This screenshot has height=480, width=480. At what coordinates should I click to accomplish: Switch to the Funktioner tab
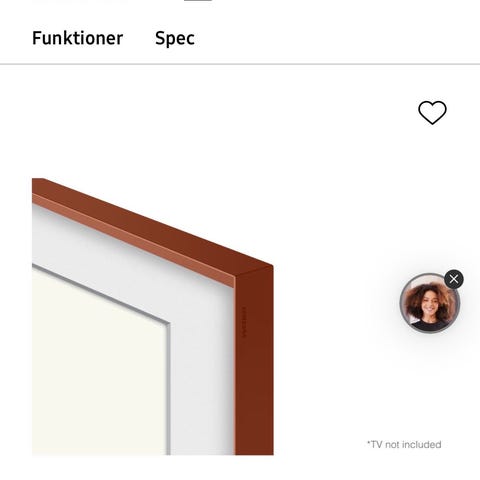(x=77, y=38)
